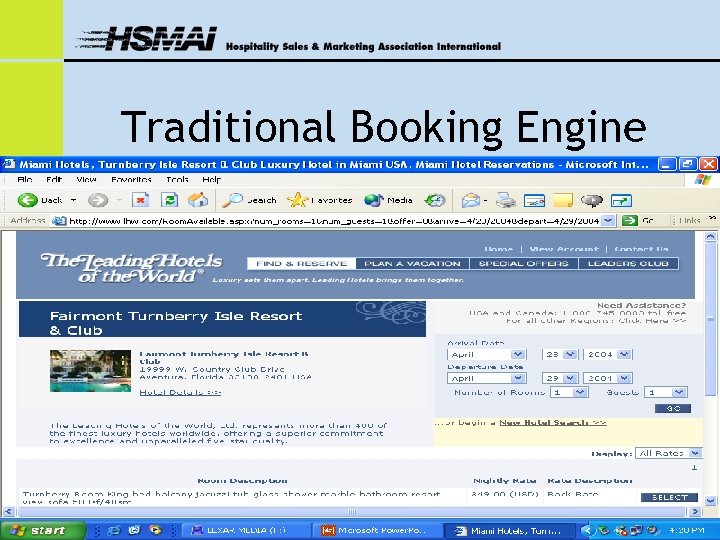Open the Favorites menu
720x540 pixels.
click(x=131, y=180)
